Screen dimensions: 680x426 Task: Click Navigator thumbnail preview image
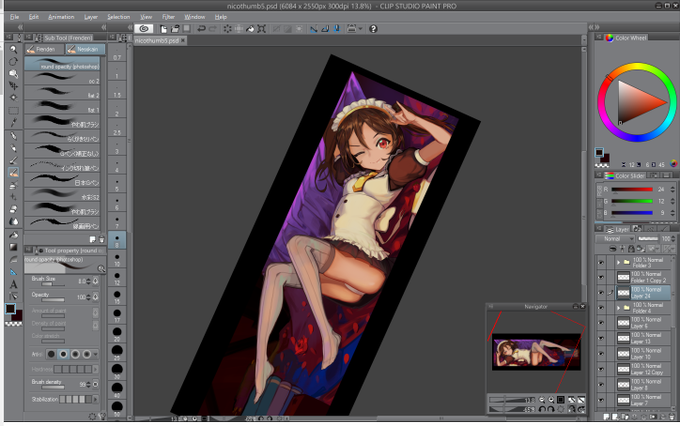coord(536,351)
